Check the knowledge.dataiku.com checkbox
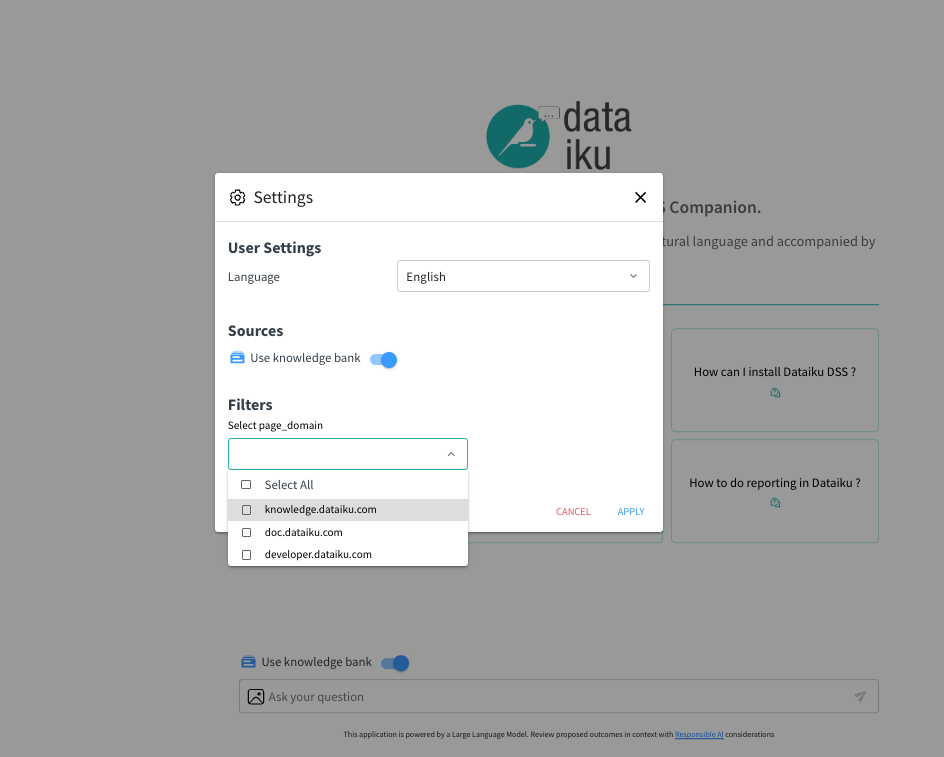944x757 pixels. pos(246,510)
